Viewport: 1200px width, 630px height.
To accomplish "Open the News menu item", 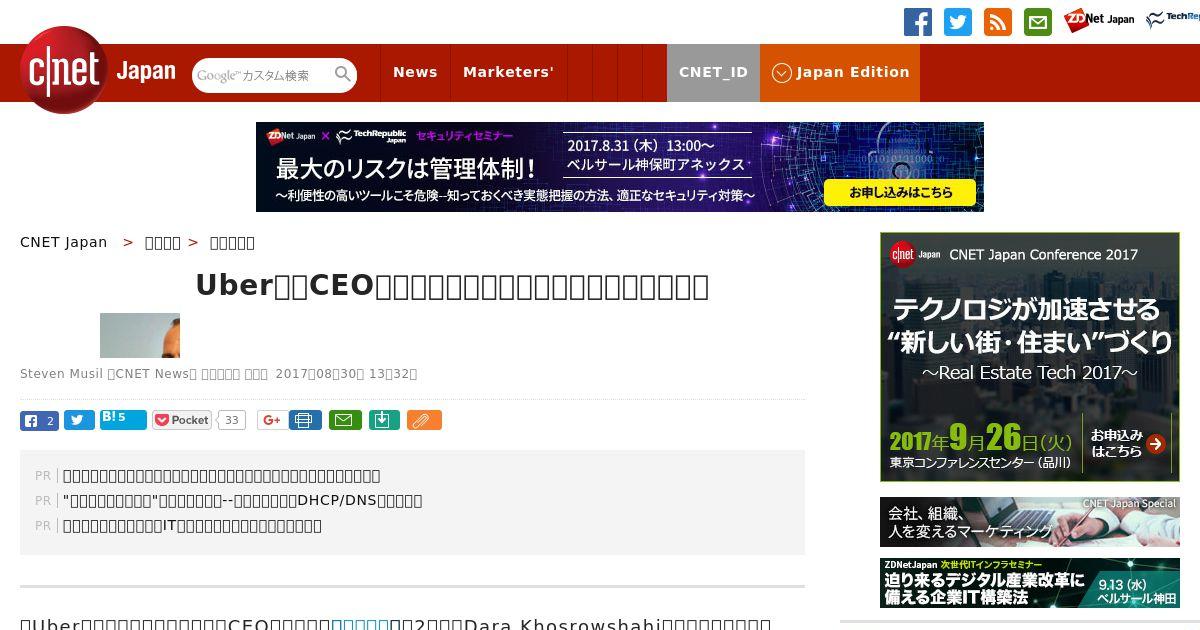I will pos(415,72).
